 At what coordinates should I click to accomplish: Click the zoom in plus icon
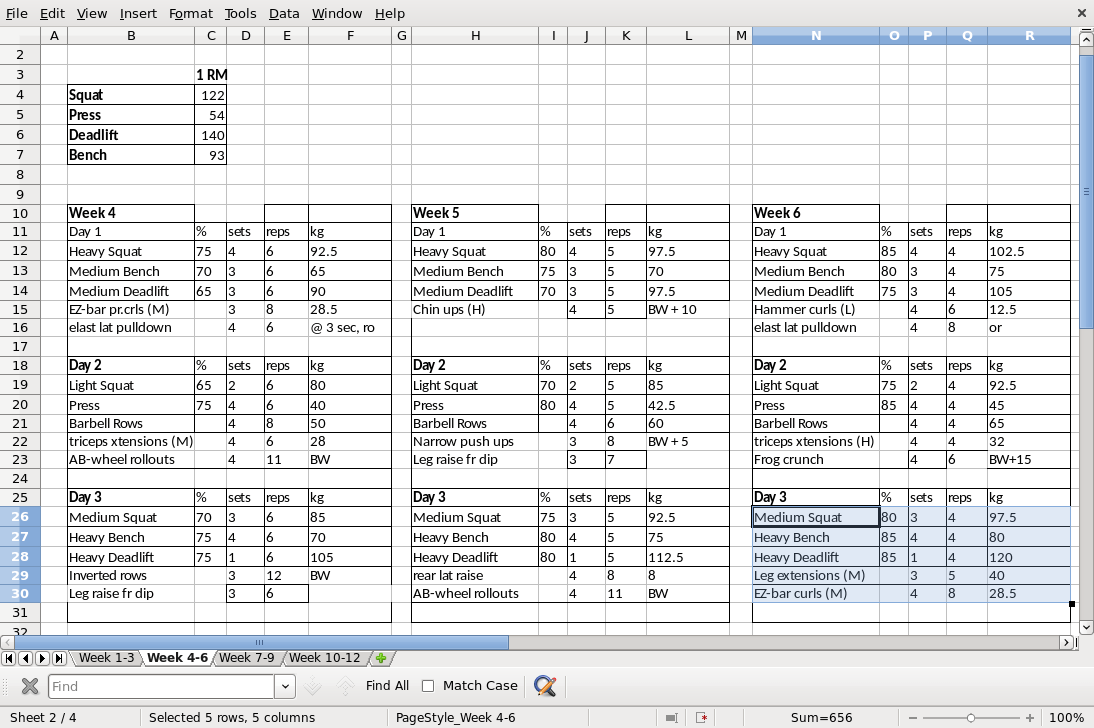pyautogui.click(x=1030, y=717)
